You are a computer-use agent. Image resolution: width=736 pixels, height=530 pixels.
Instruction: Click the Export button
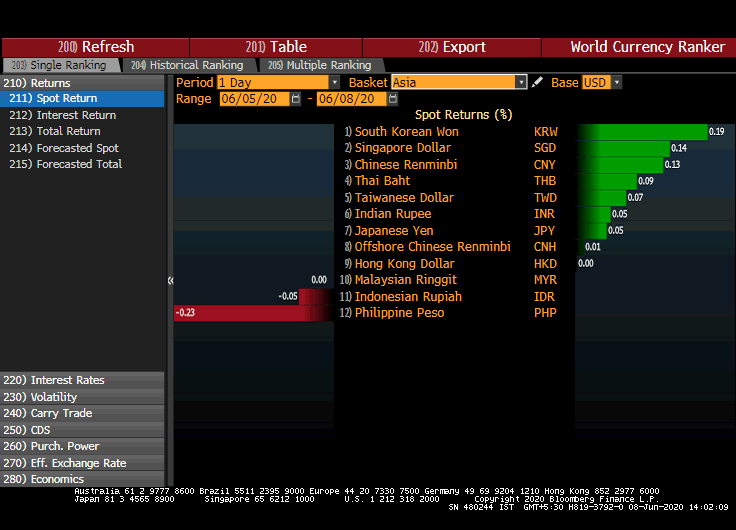click(x=452, y=47)
